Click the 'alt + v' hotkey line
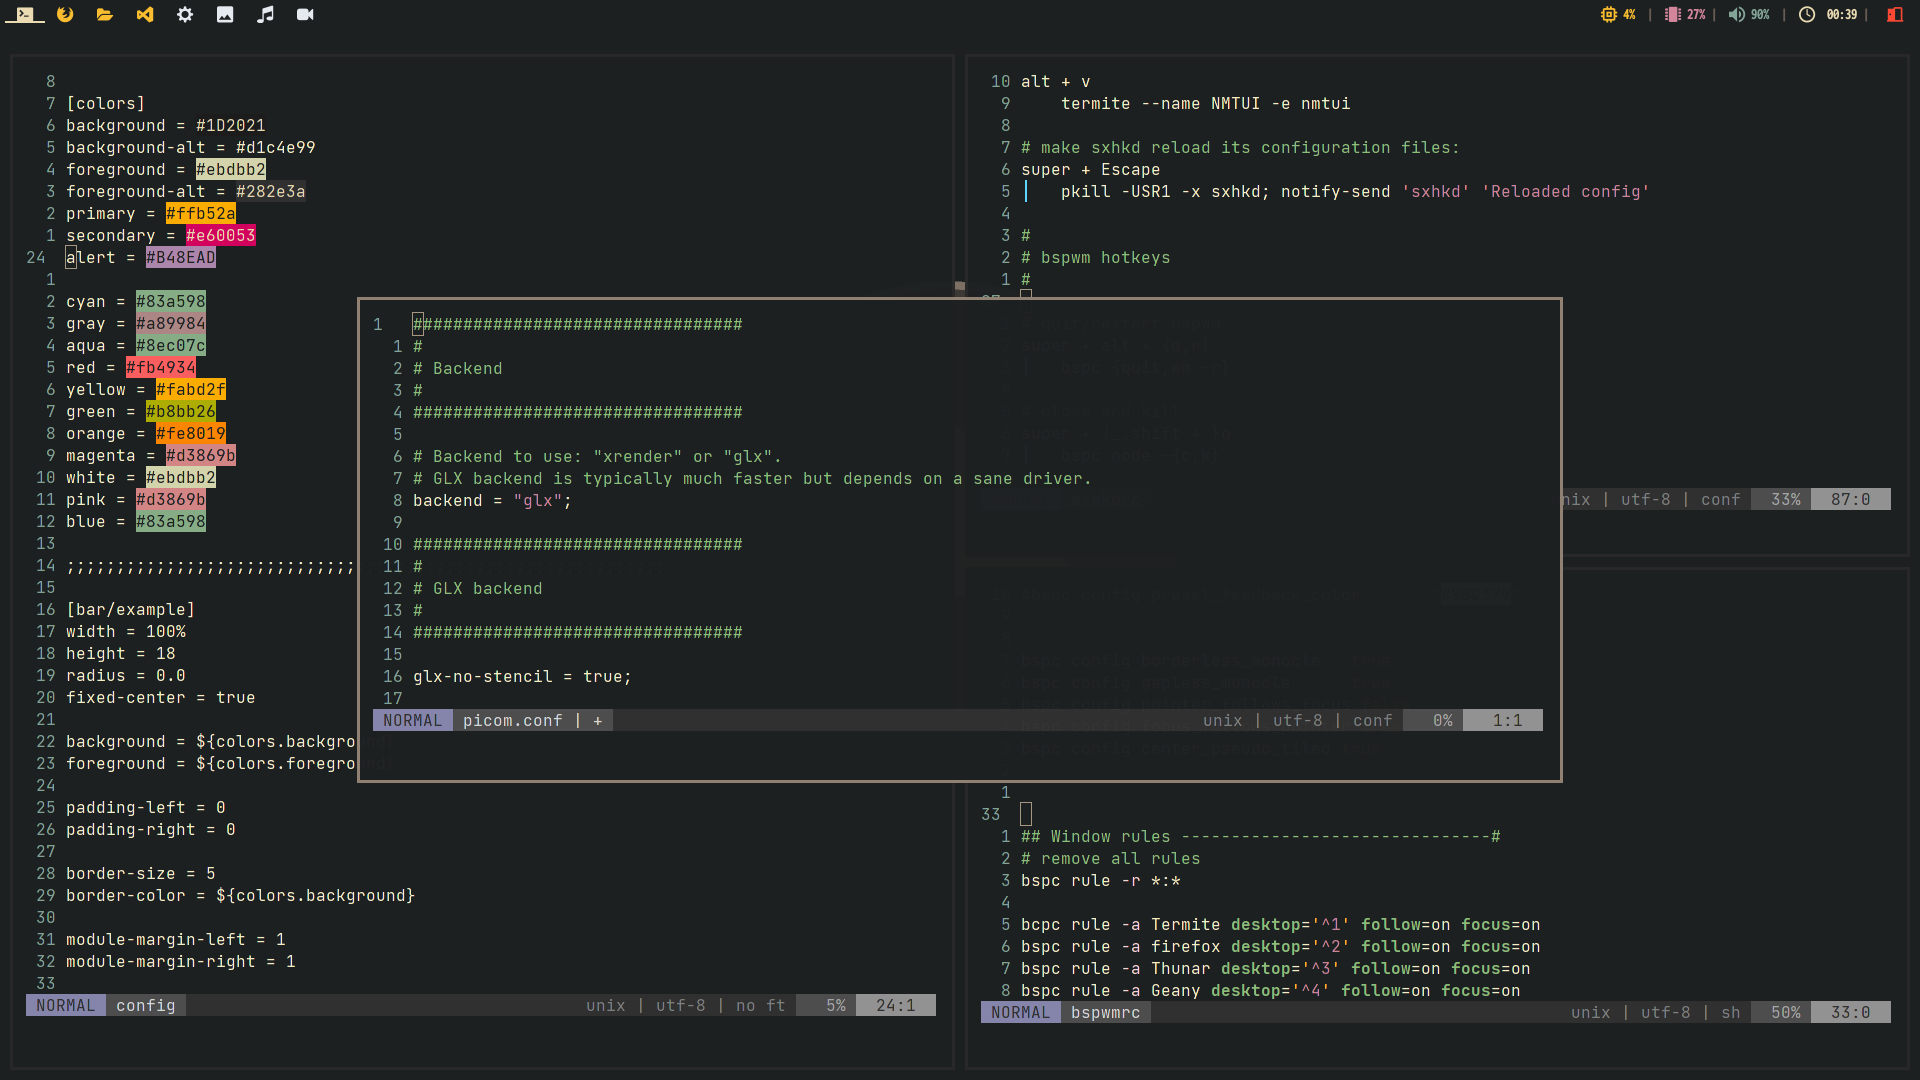1920x1080 pixels. pos(1056,82)
